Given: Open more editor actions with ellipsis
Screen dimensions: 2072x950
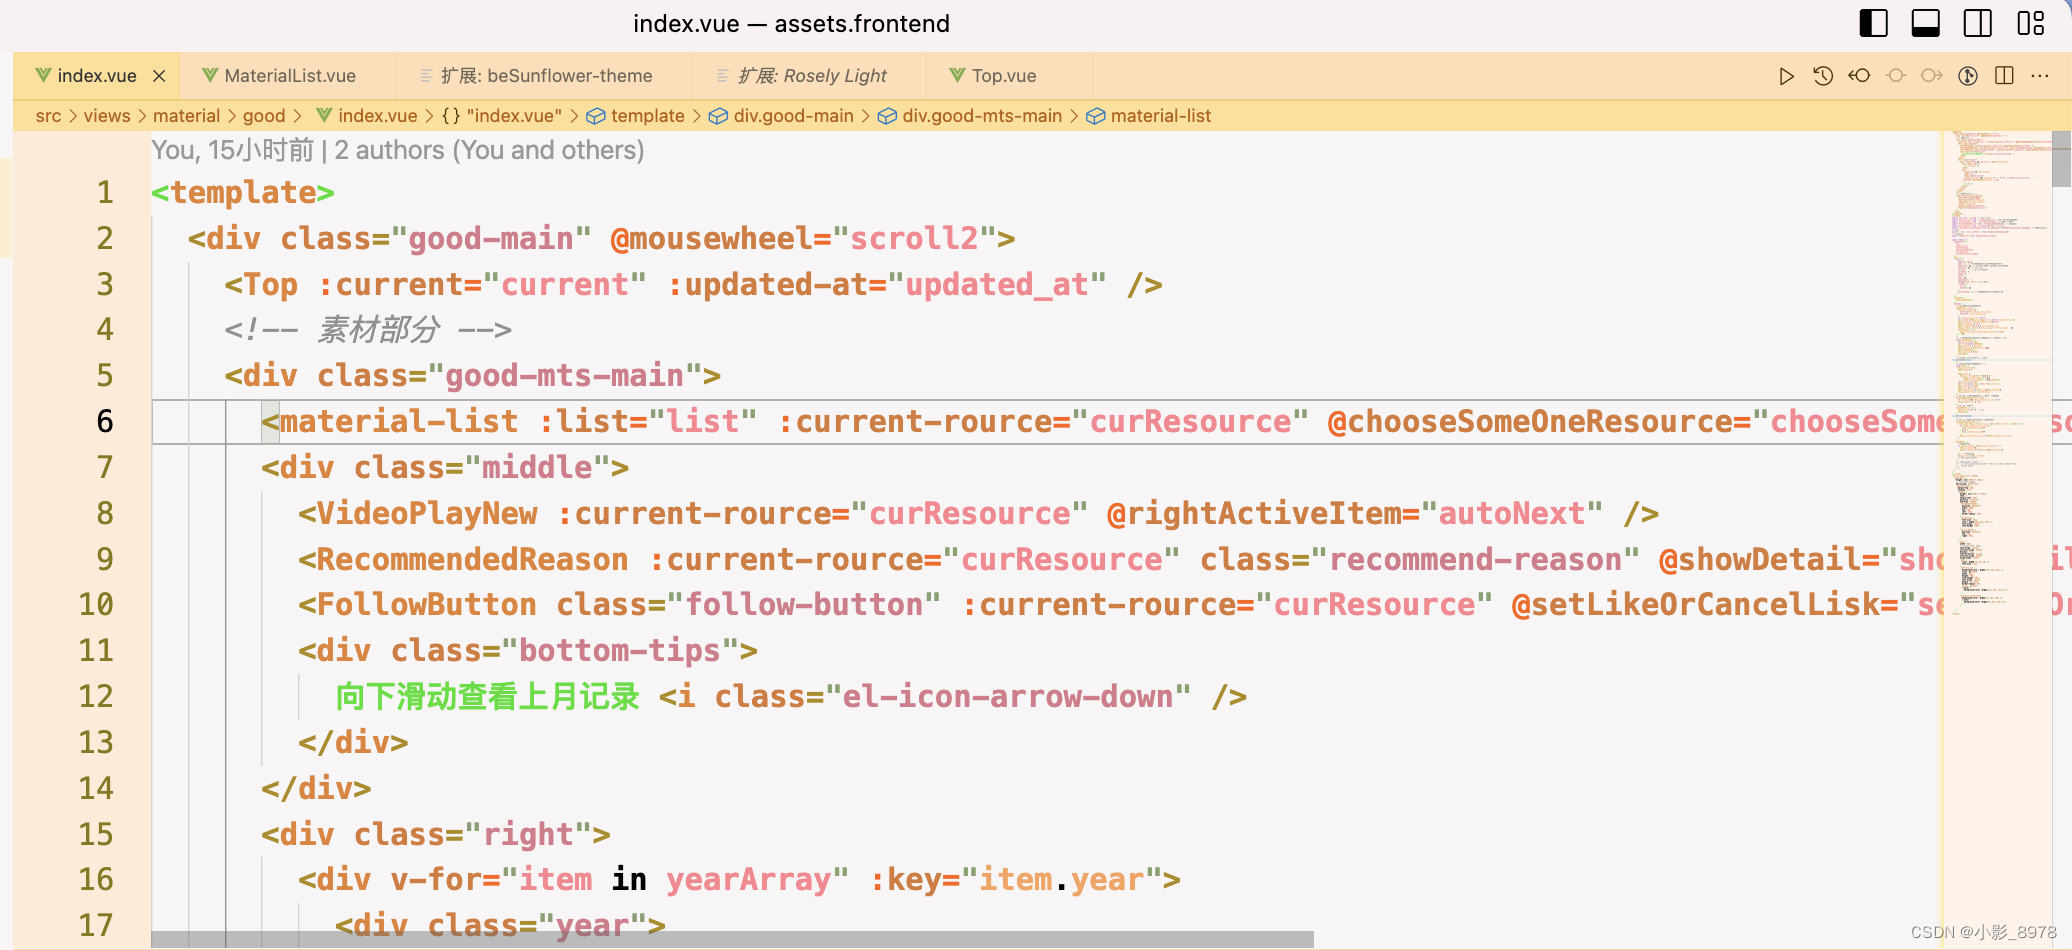Looking at the screenshot, I should (x=2041, y=75).
